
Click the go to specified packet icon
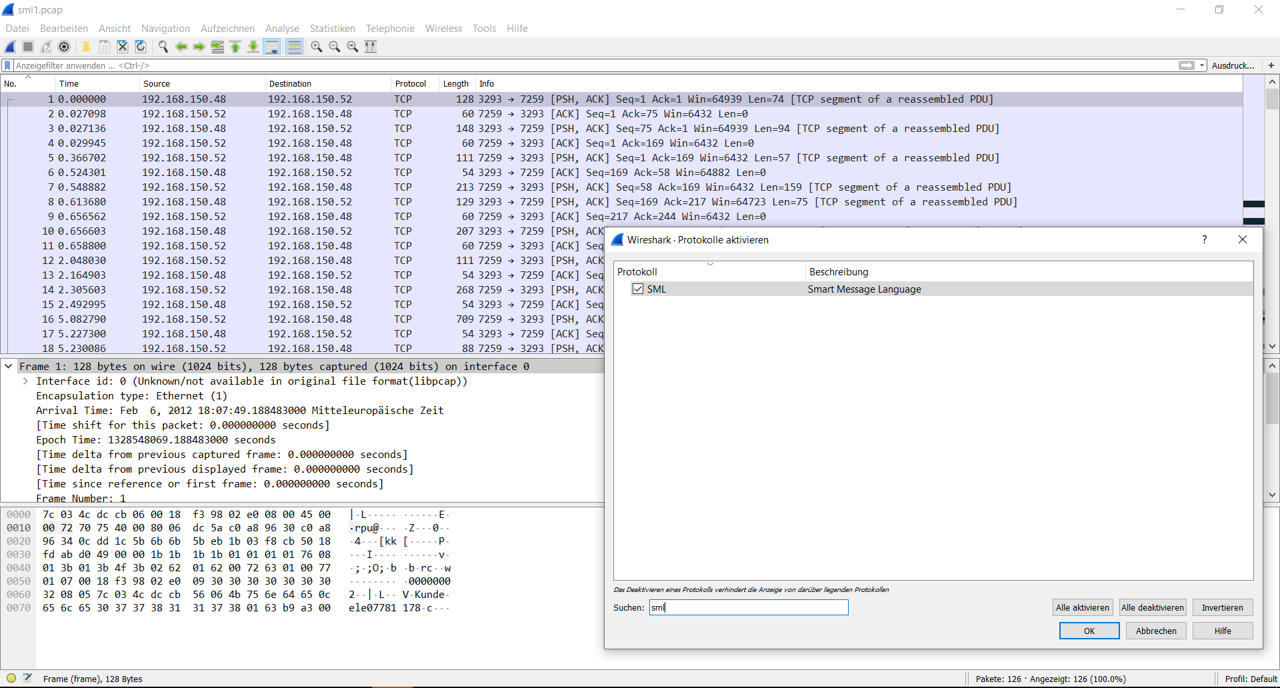217,47
